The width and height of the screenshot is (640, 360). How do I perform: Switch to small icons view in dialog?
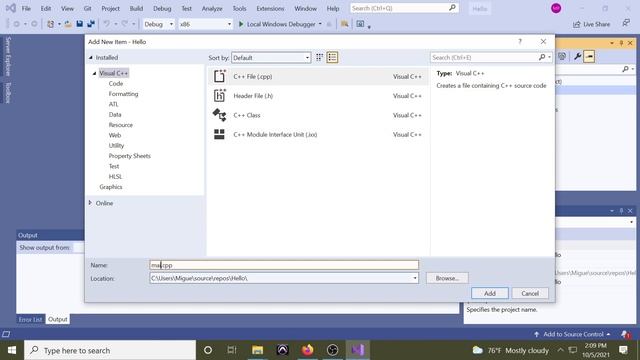click(320, 58)
